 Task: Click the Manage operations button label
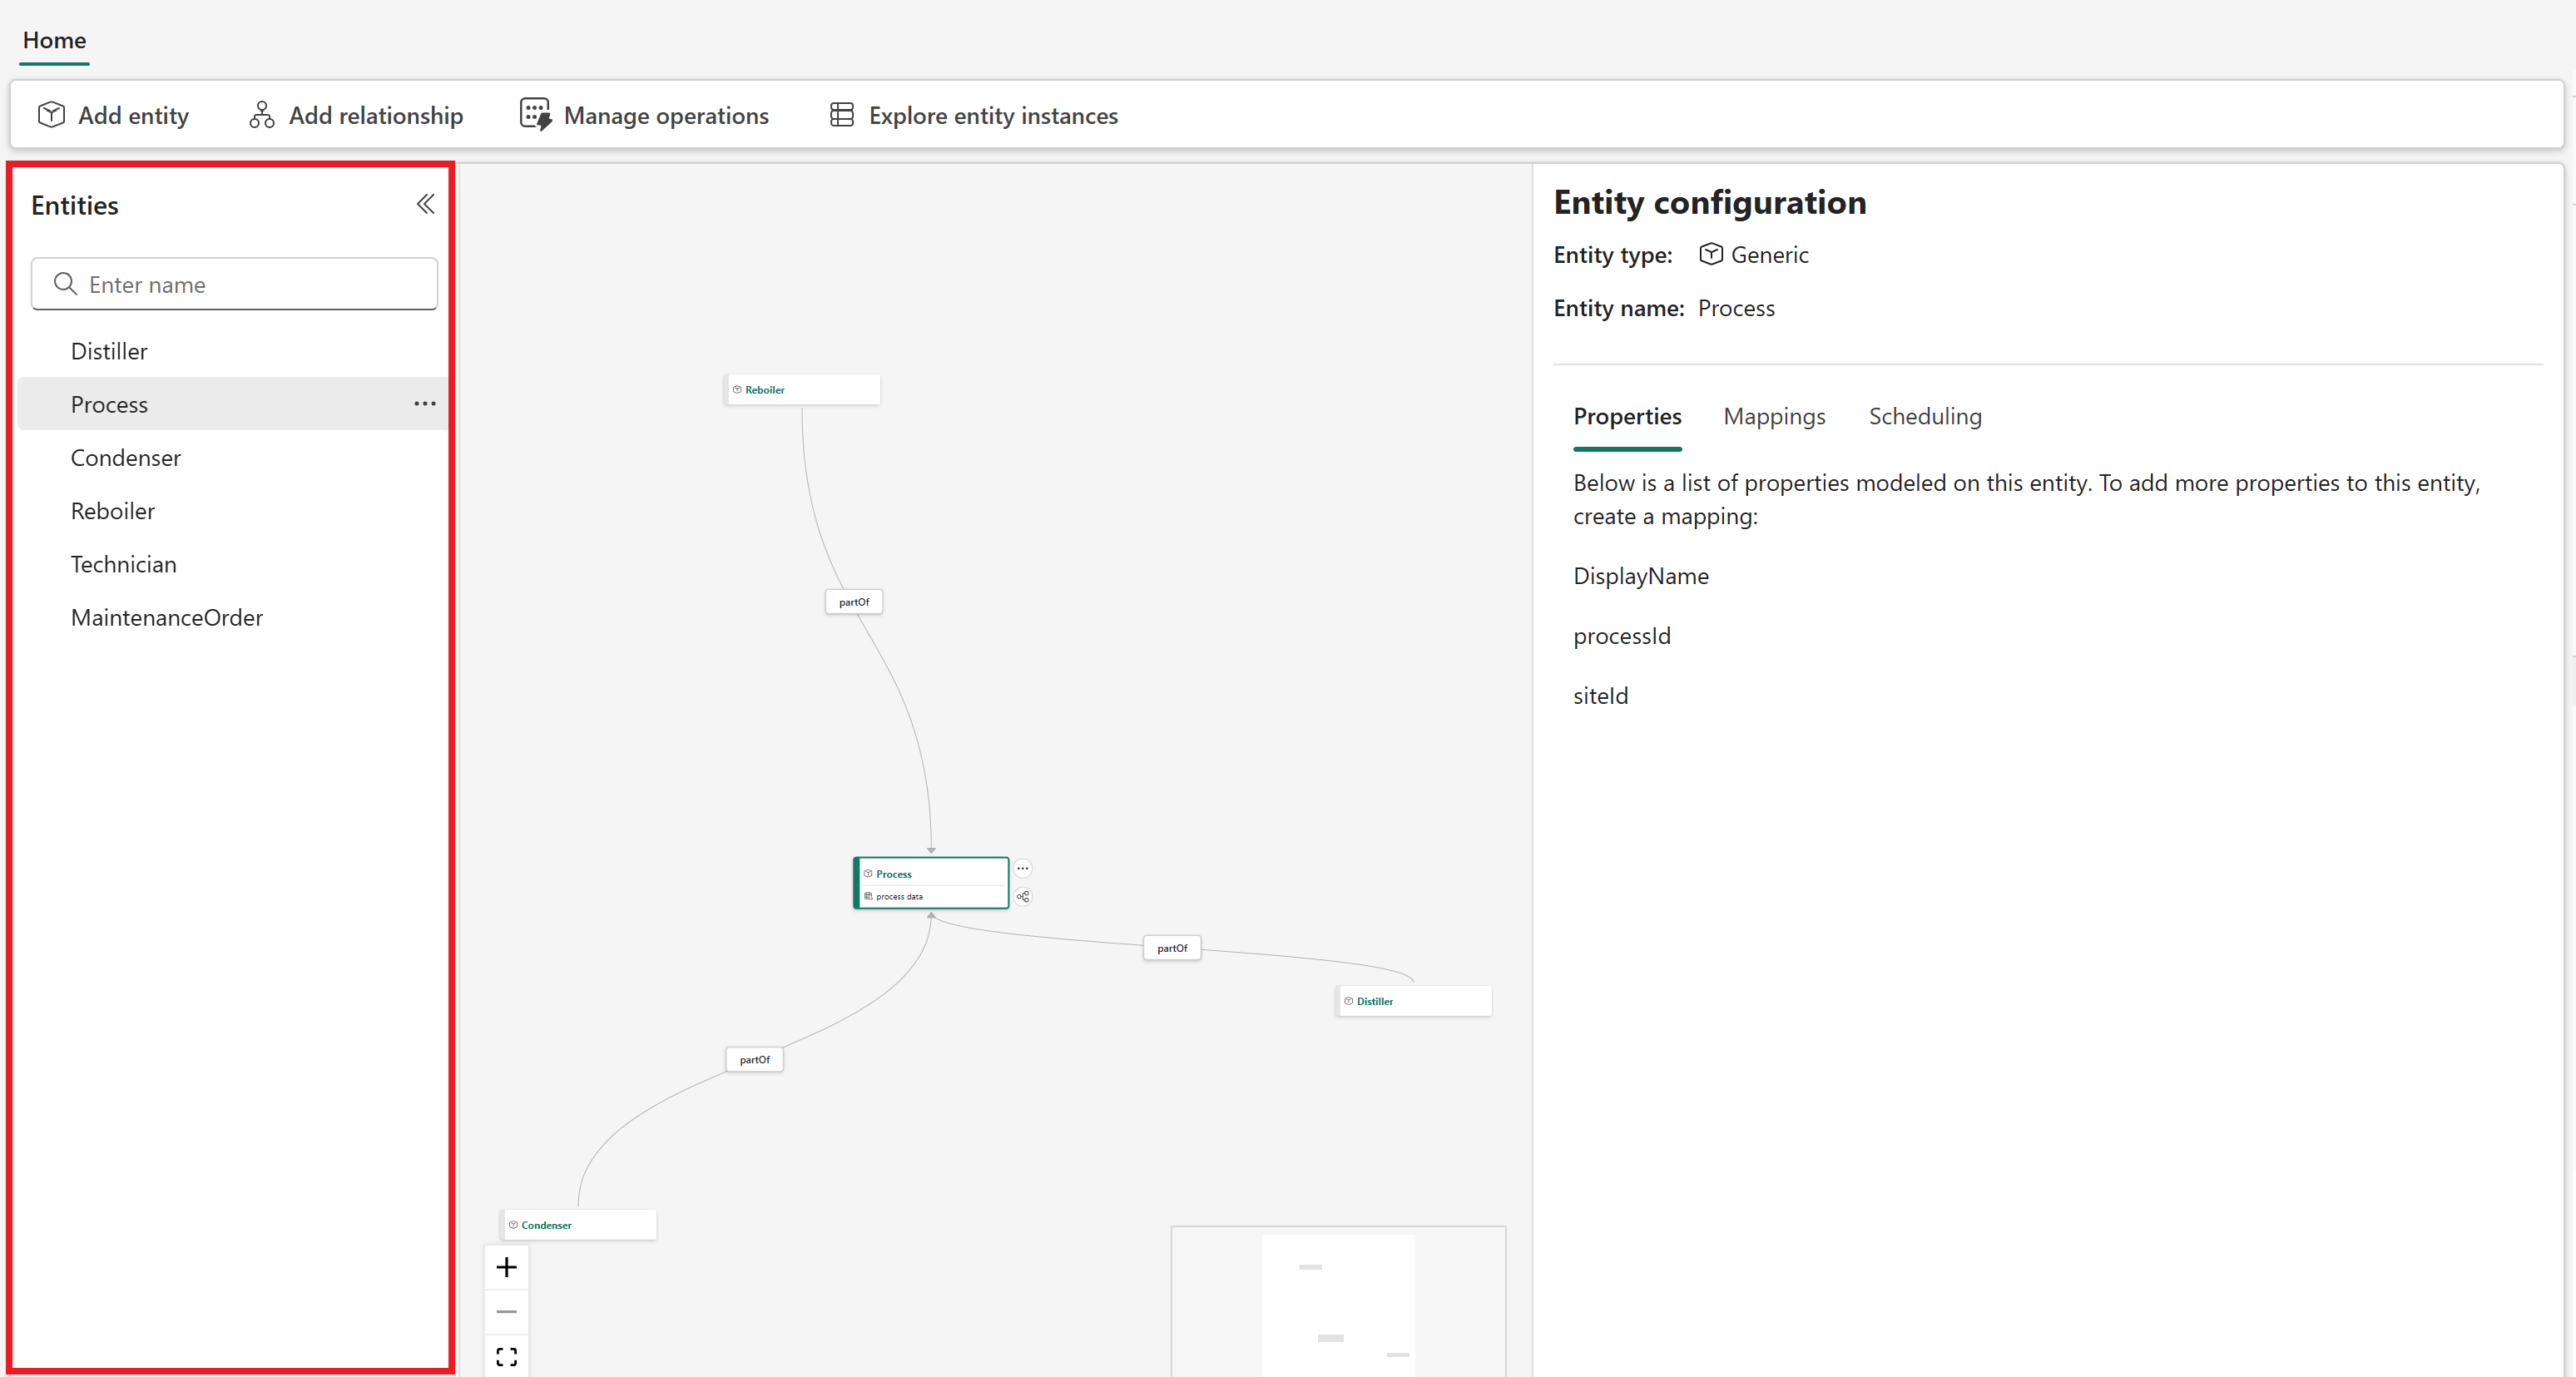click(666, 115)
